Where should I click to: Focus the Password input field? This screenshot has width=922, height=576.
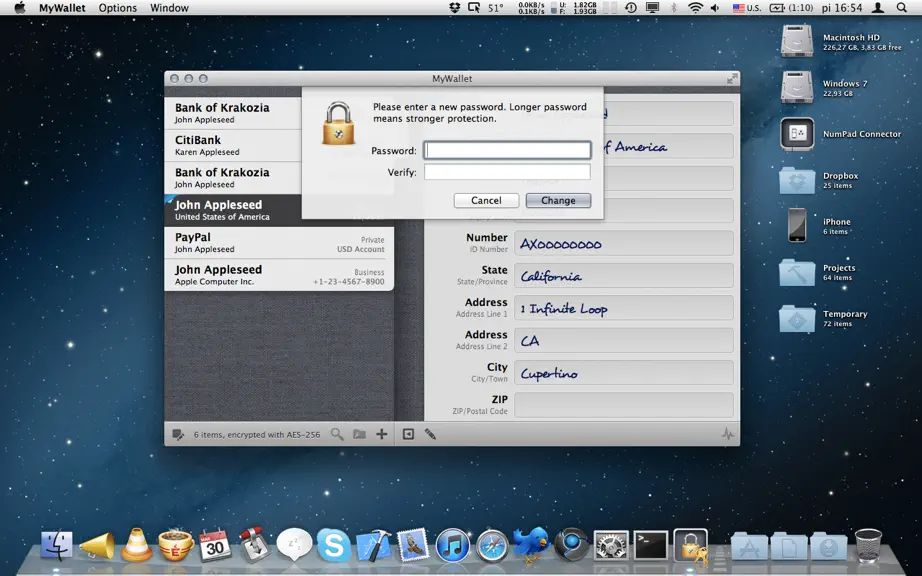point(507,150)
